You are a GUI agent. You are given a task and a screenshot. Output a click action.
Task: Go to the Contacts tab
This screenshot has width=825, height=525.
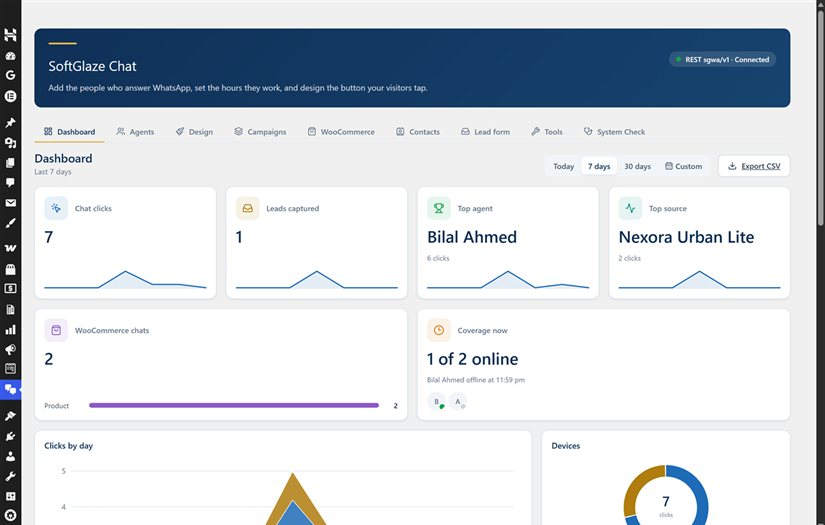click(x=418, y=132)
